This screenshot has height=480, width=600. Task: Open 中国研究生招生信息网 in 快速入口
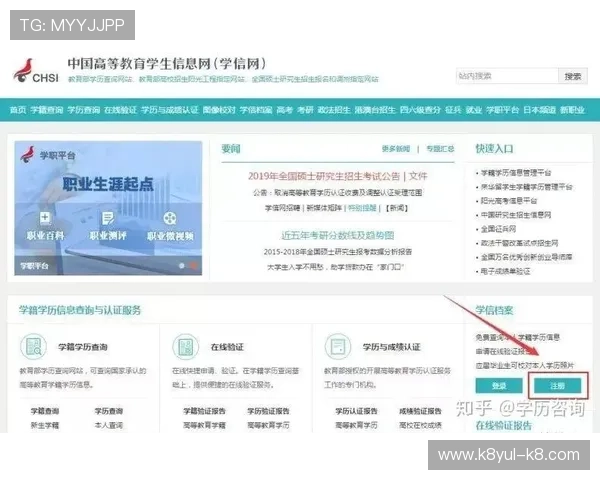[516, 215]
